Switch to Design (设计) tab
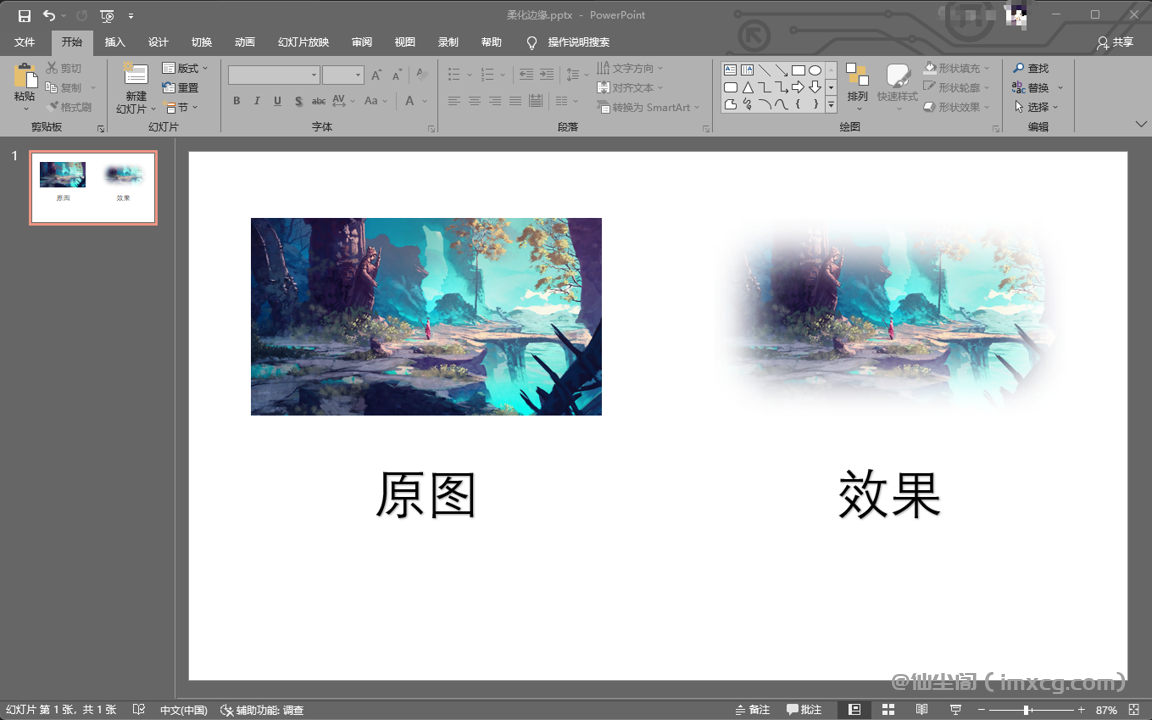The image size is (1152, 720). pyautogui.click(x=158, y=42)
